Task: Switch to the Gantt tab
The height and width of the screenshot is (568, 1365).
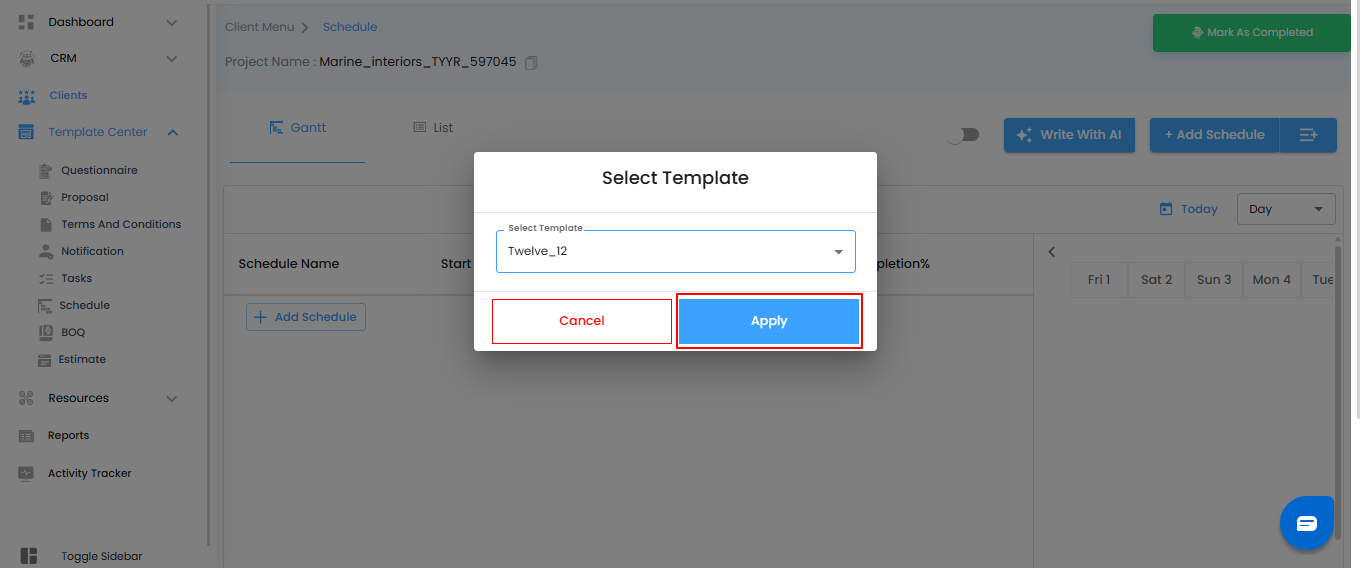Action: (x=298, y=128)
